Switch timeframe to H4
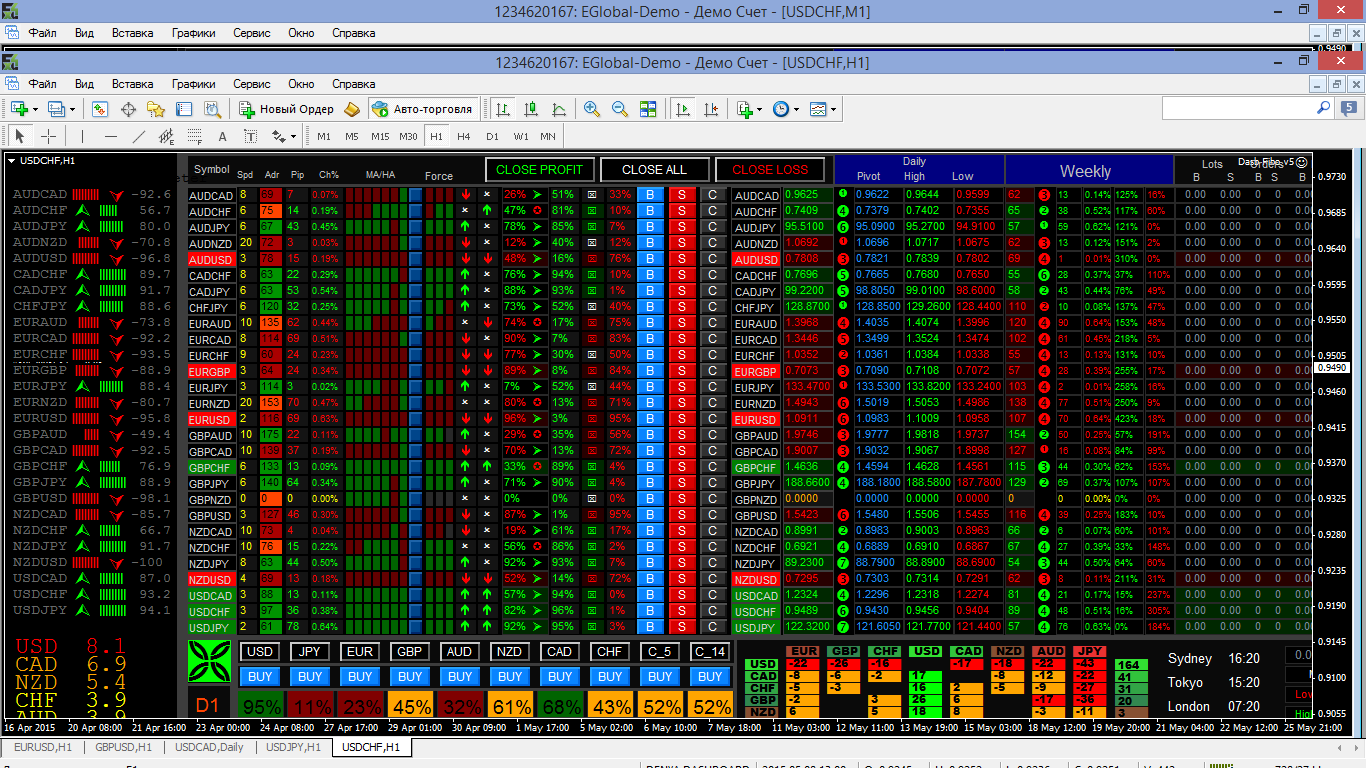The image size is (1366, 768). point(464,136)
